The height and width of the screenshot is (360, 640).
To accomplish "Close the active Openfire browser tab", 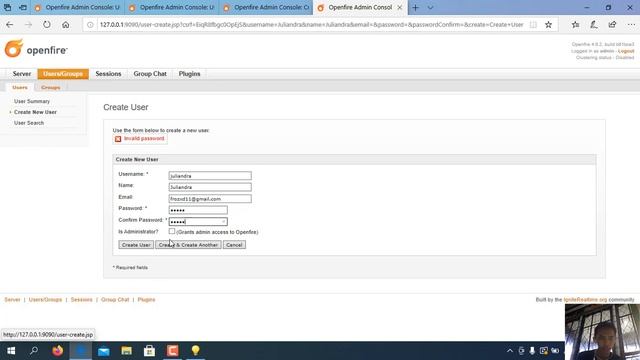I will point(400,7).
